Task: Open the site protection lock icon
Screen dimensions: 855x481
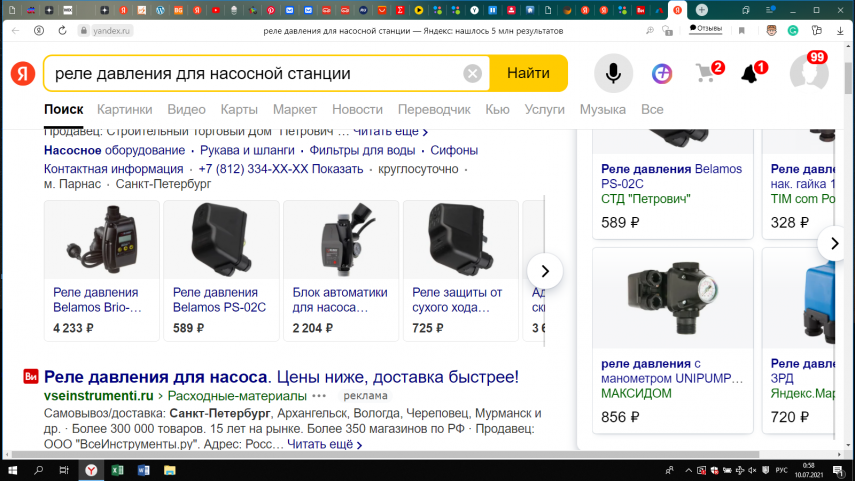Action: (83, 31)
